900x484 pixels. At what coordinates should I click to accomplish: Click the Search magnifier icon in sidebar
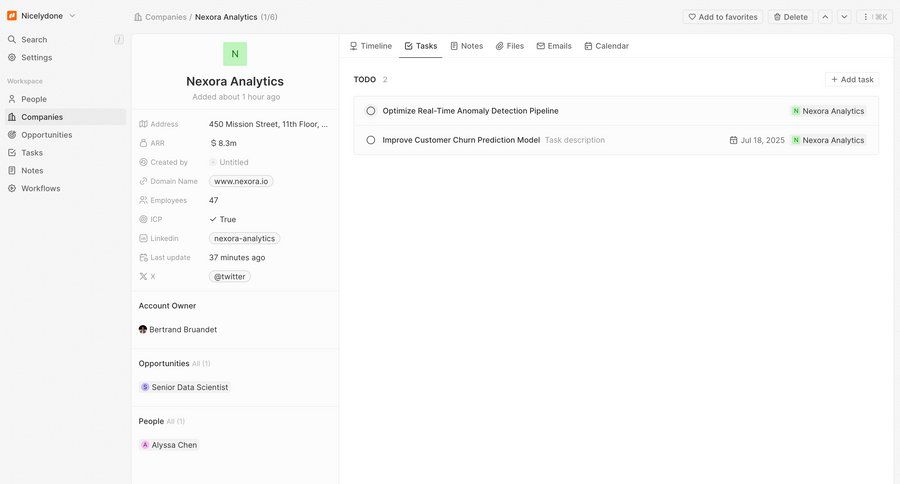click(x=11, y=40)
